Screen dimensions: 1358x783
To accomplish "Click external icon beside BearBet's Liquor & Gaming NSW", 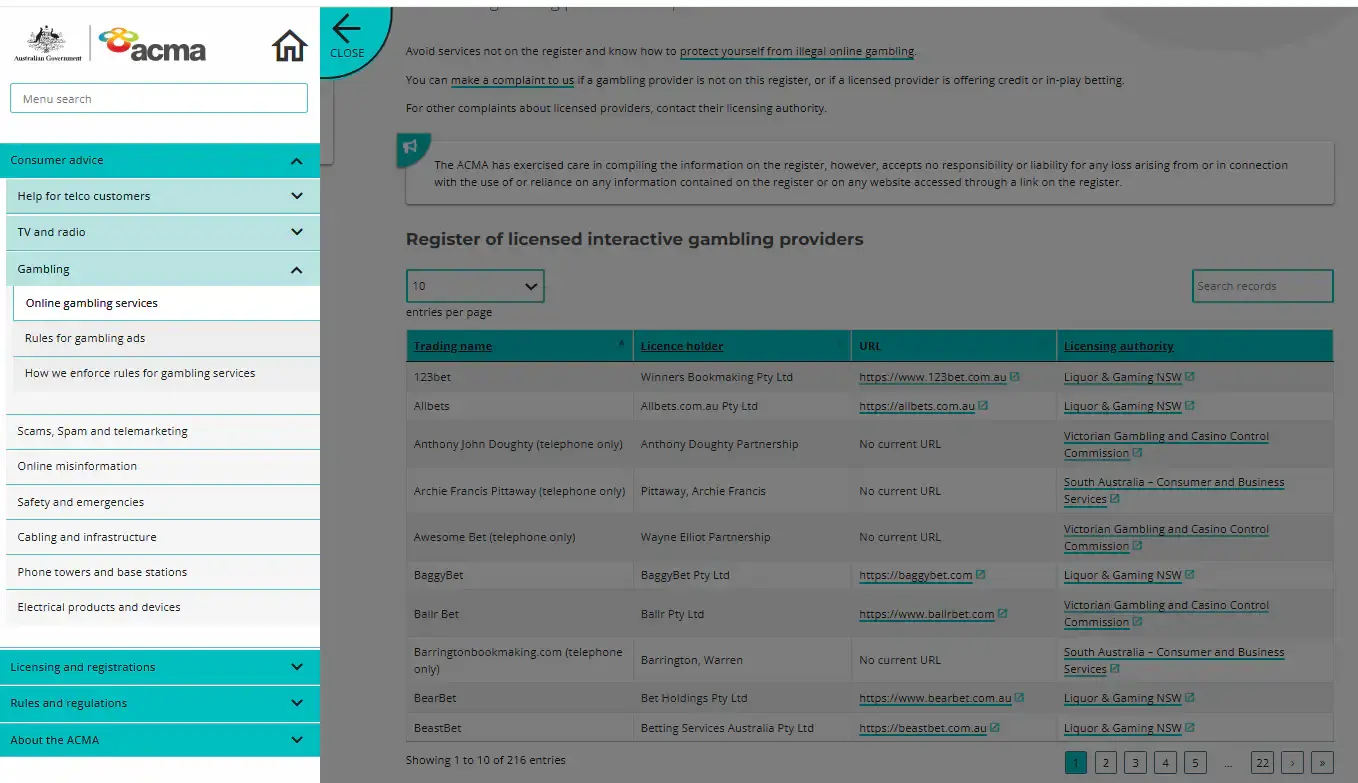I will [x=1190, y=698].
